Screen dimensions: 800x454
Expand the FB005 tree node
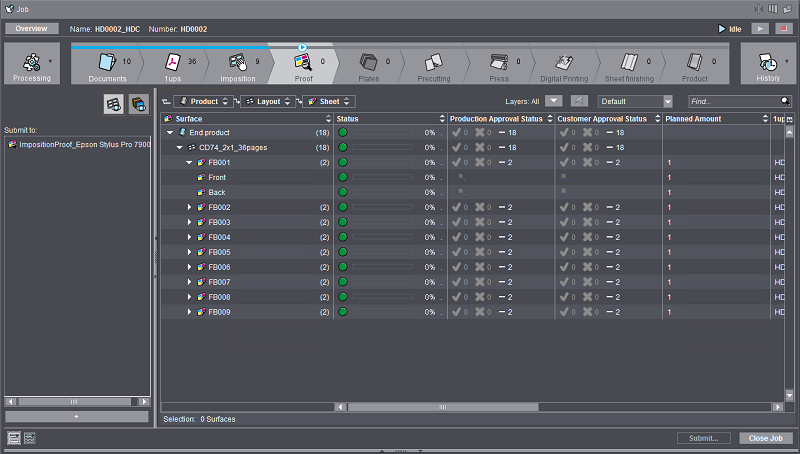point(190,252)
